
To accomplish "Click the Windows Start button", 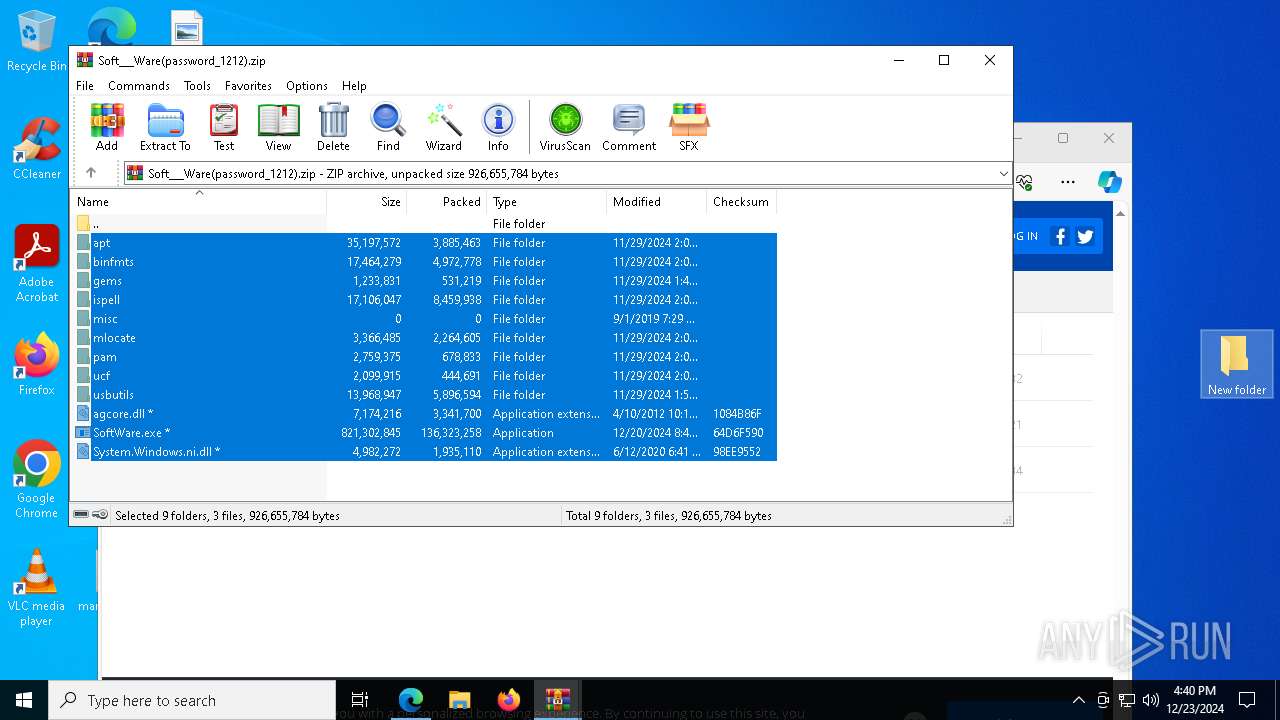I will coord(24,700).
